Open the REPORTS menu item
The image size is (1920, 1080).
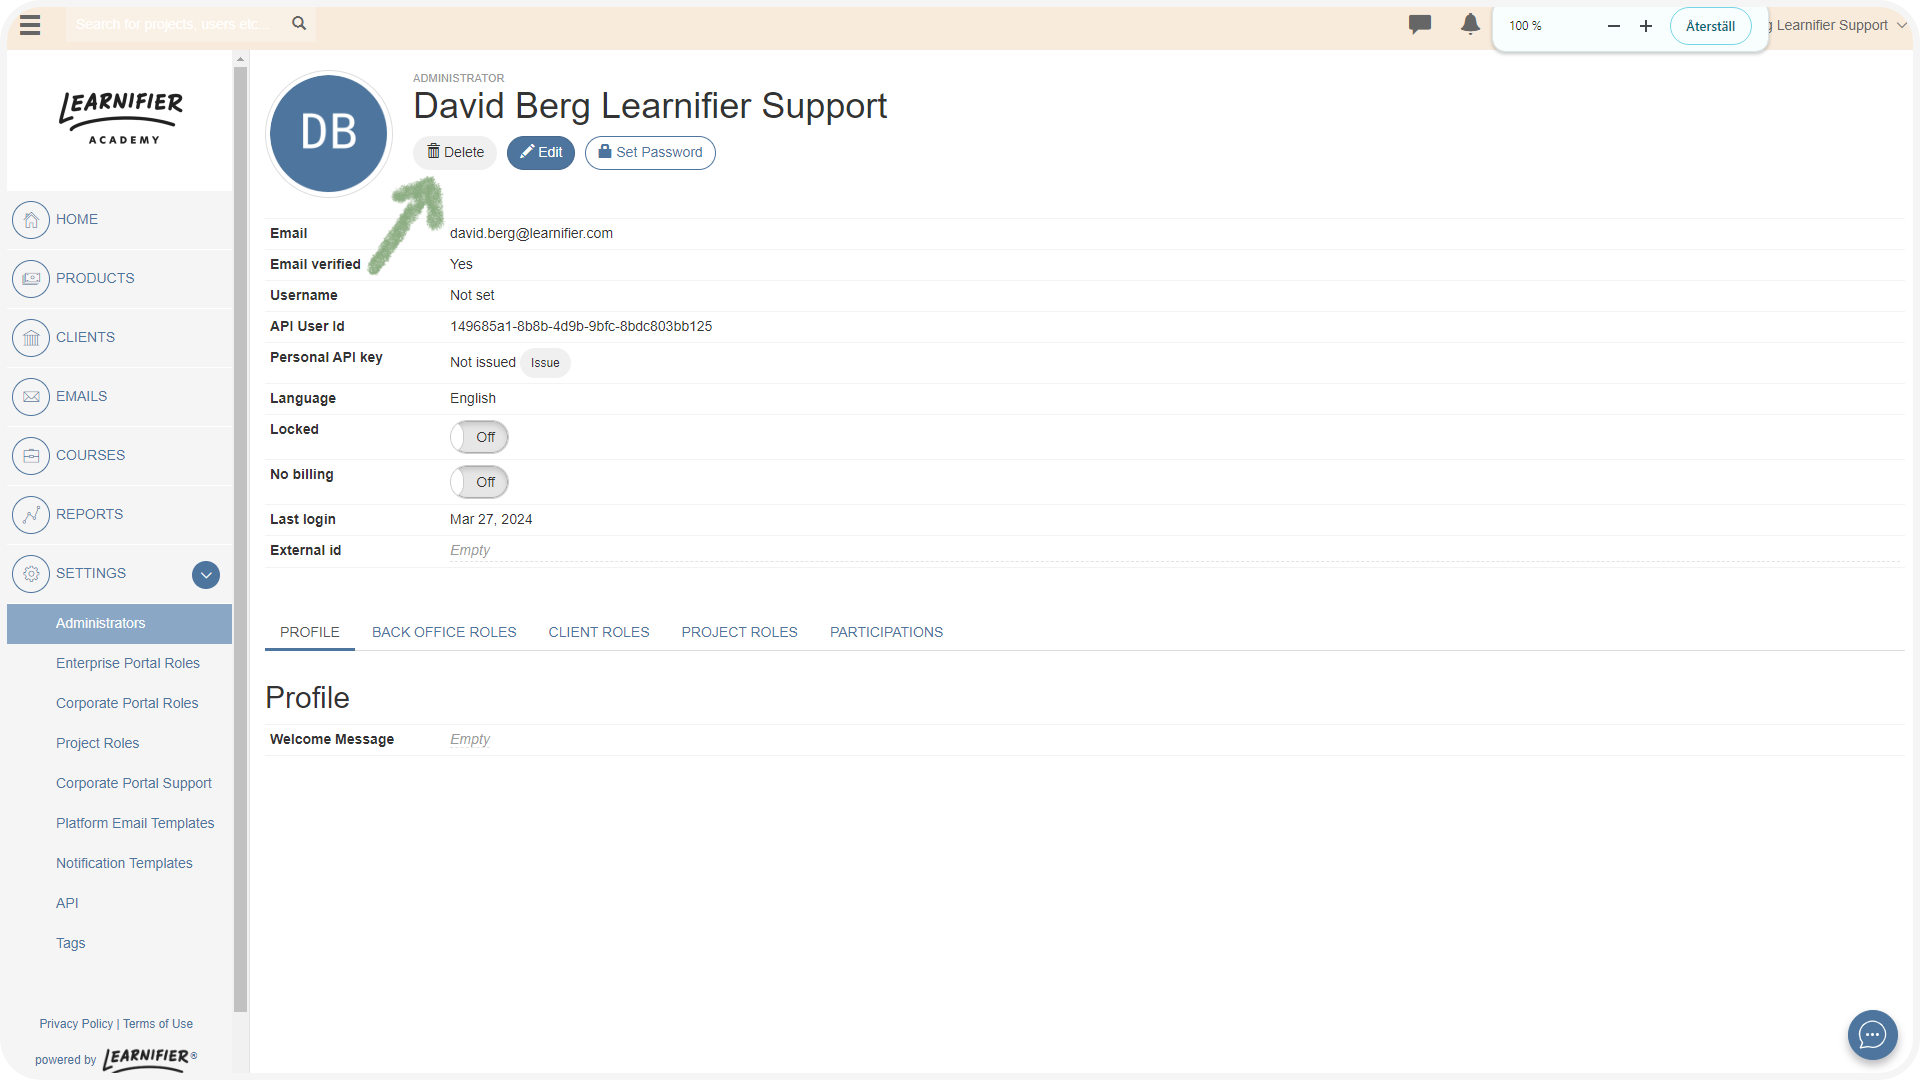click(x=89, y=514)
